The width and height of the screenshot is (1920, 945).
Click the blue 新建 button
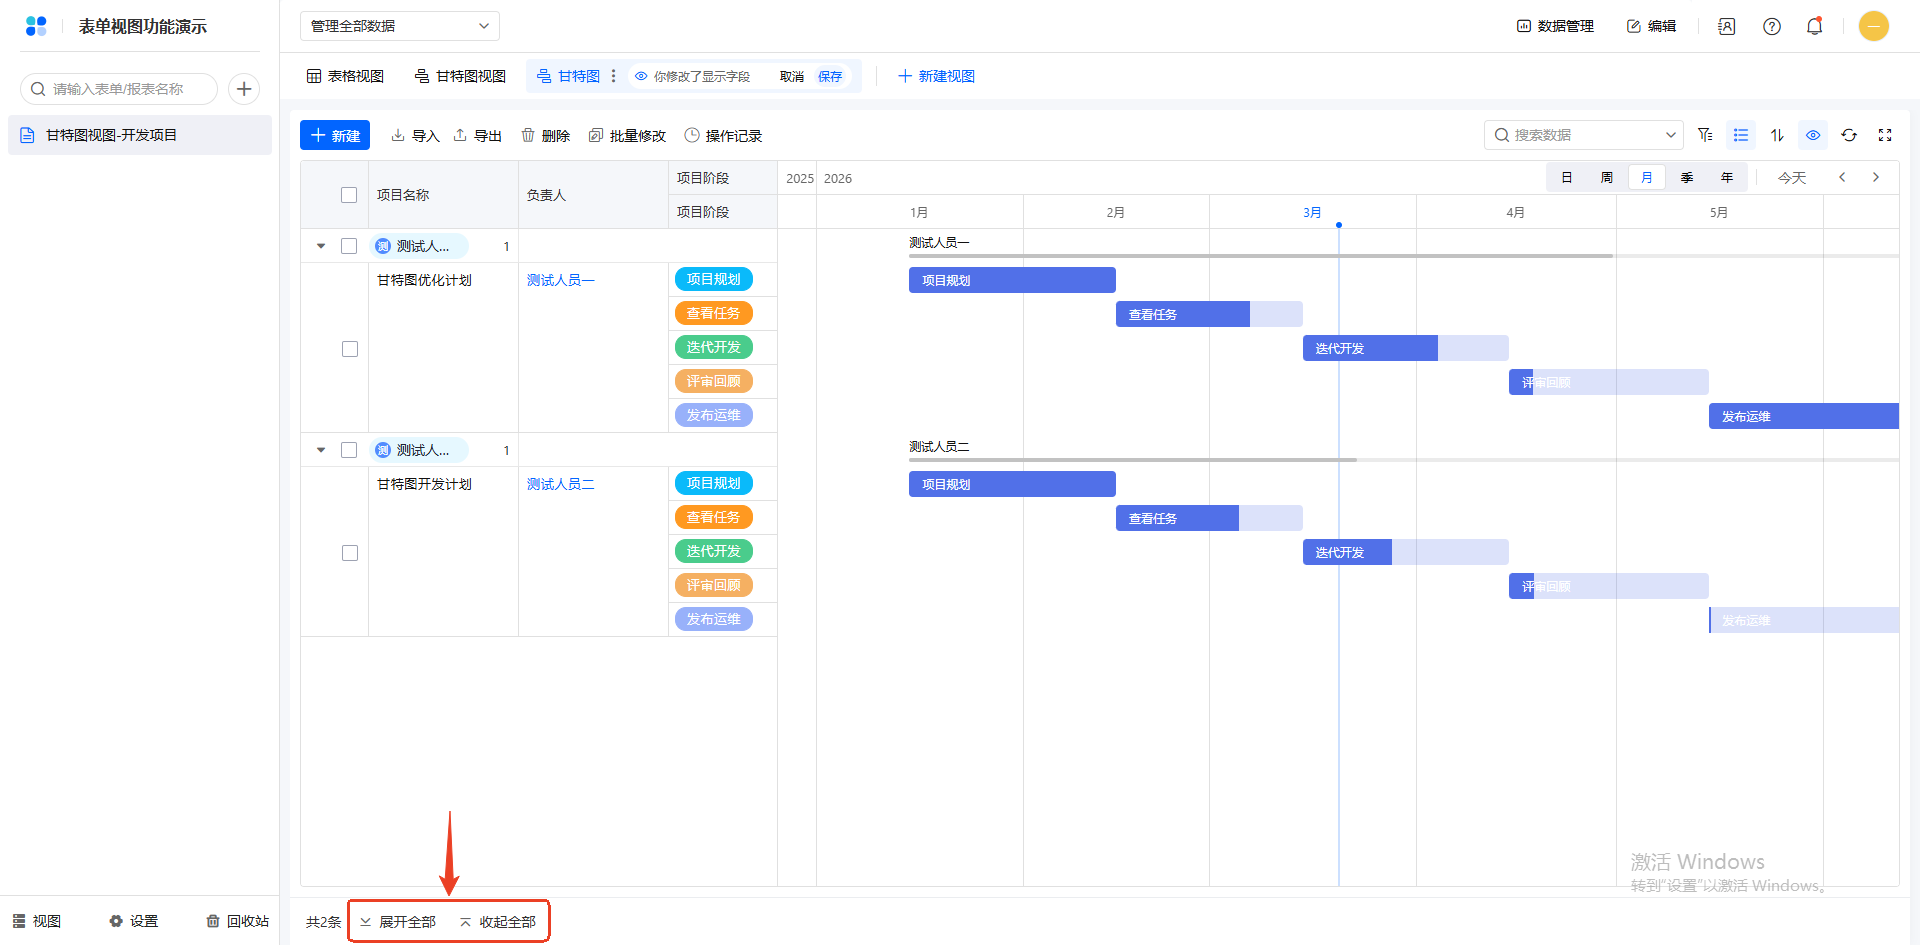335,135
